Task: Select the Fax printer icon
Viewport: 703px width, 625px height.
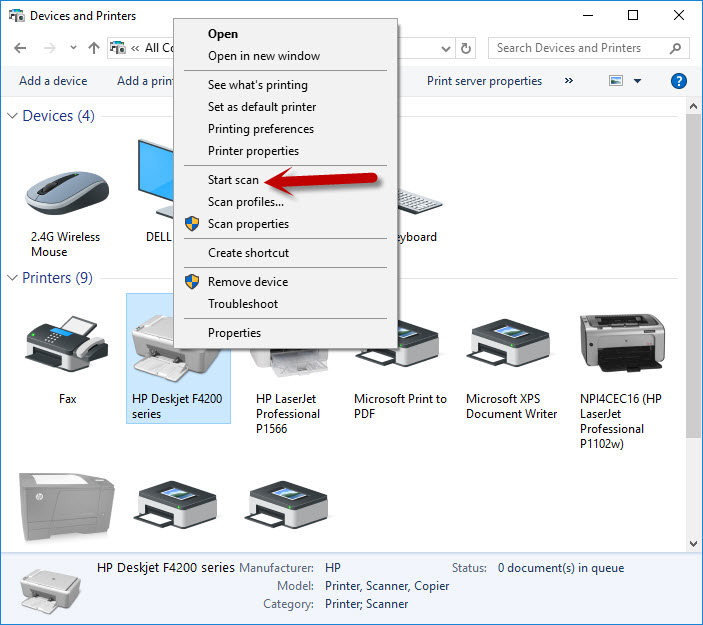Action: tap(67, 343)
